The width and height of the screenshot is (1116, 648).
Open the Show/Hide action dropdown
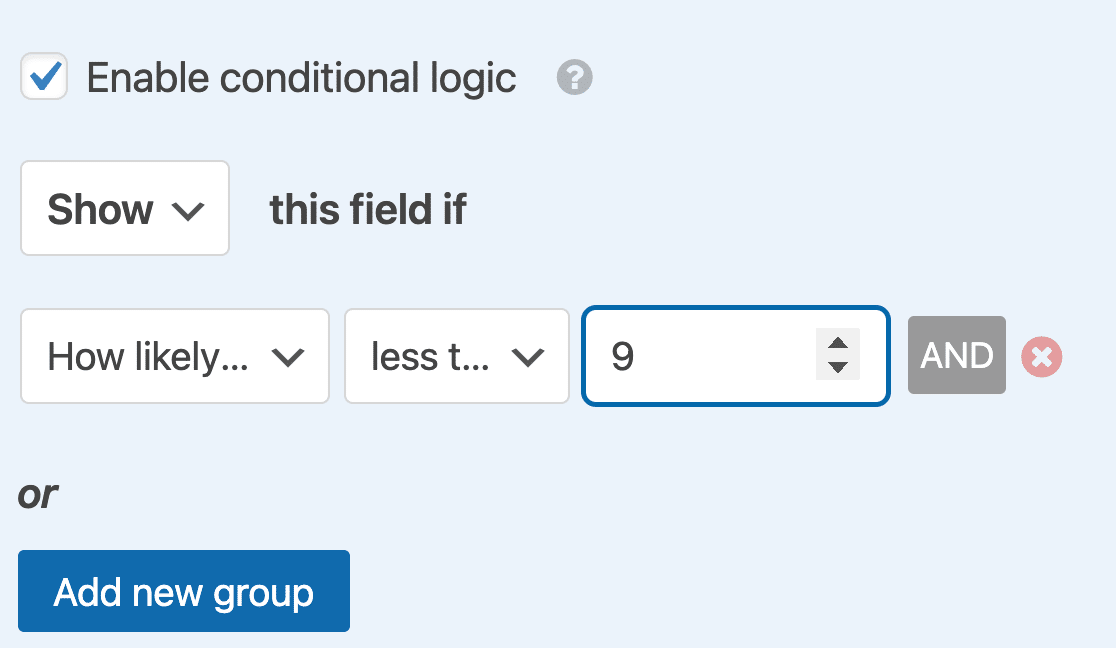[125, 208]
